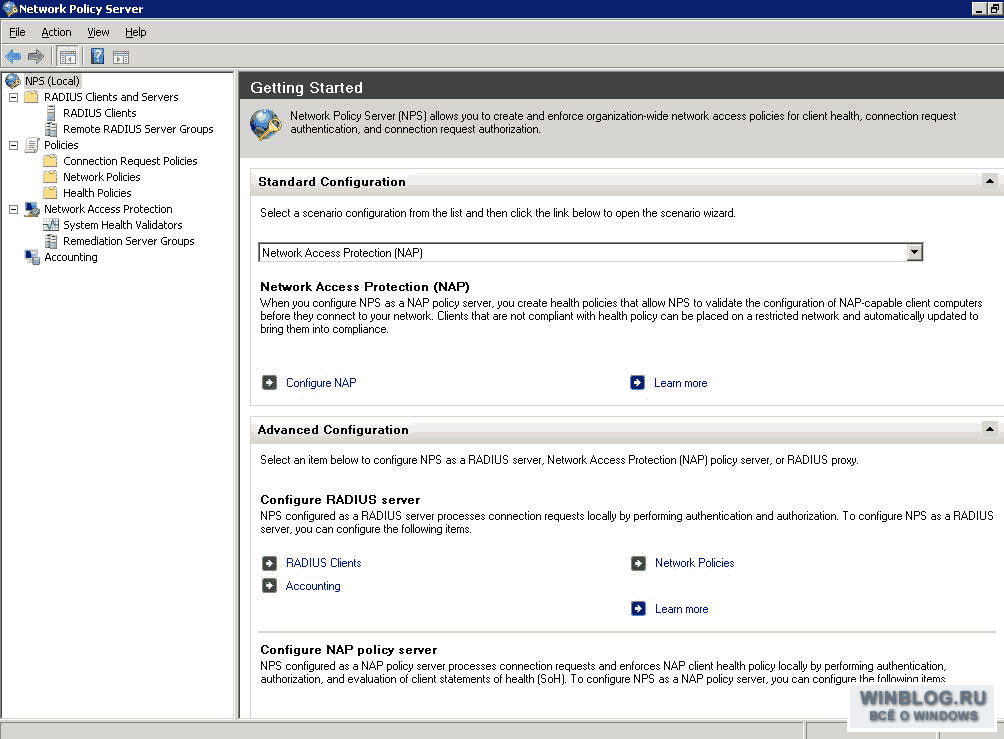
Task: Collapse the Policies tree node
Action: pos(13,145)
